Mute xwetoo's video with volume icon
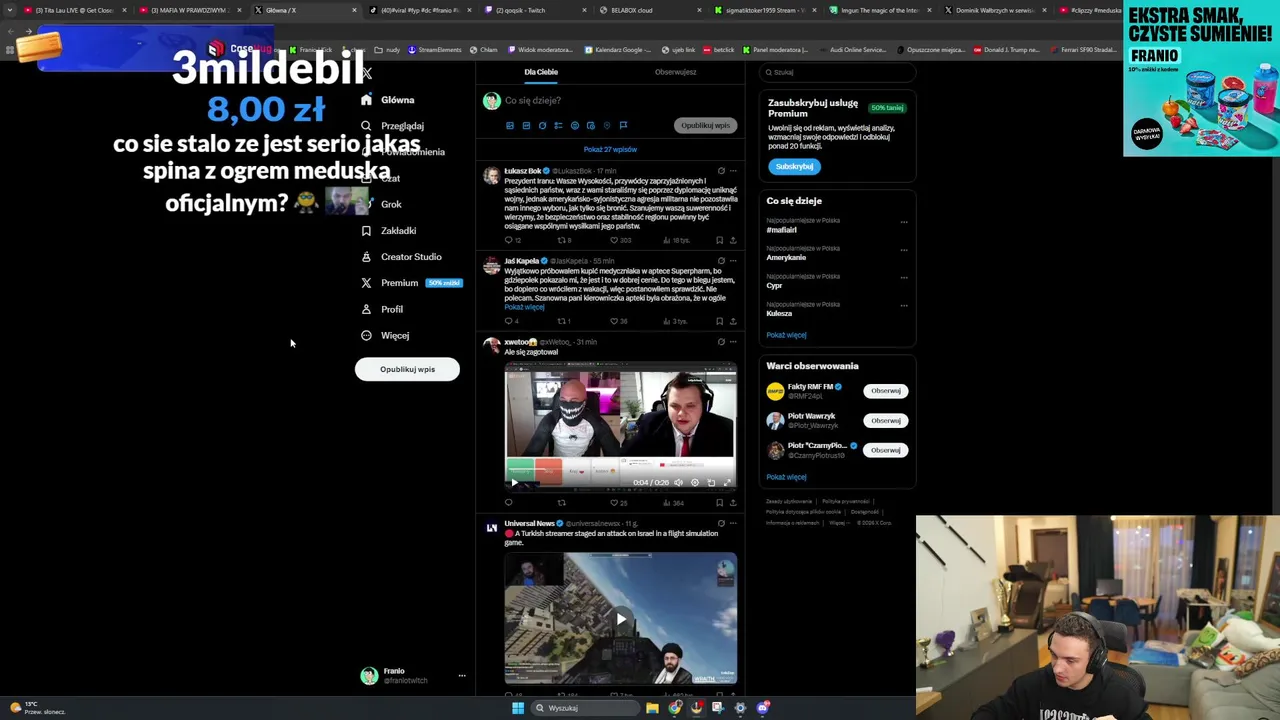 point(678,482)
